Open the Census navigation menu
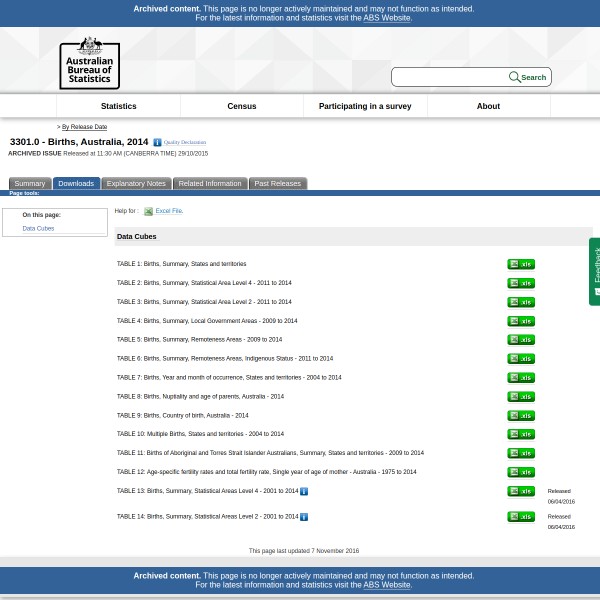The image size is (600, 600). tap(242, 106)
